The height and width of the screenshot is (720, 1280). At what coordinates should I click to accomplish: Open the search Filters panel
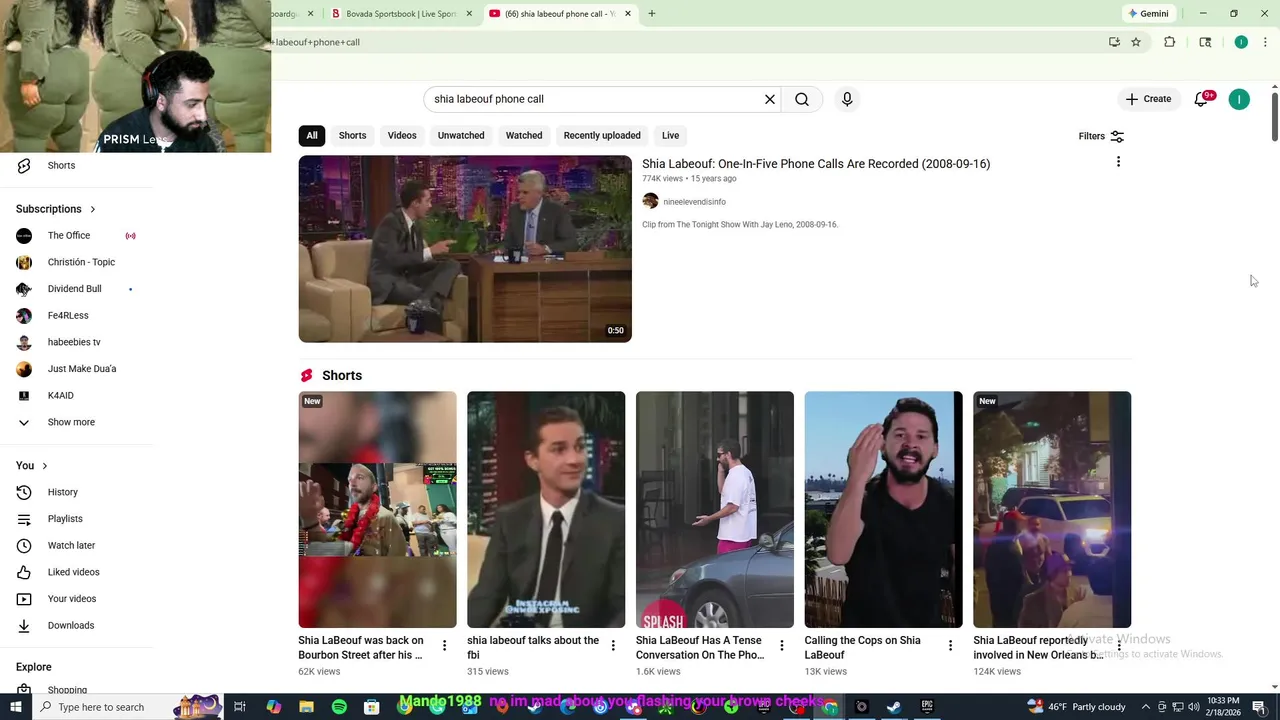tap(1101, 136)
